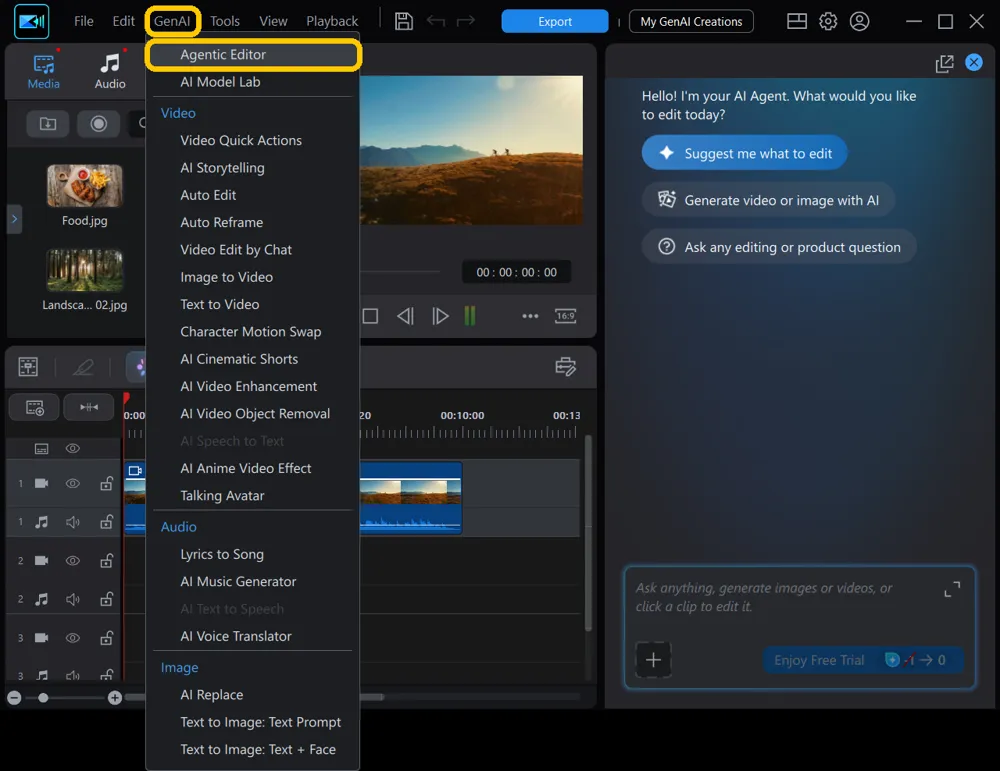The width and height of the screenshot is (1000, 771).
Task: Toggle visibility of video track 2
Action: point(73,561)
